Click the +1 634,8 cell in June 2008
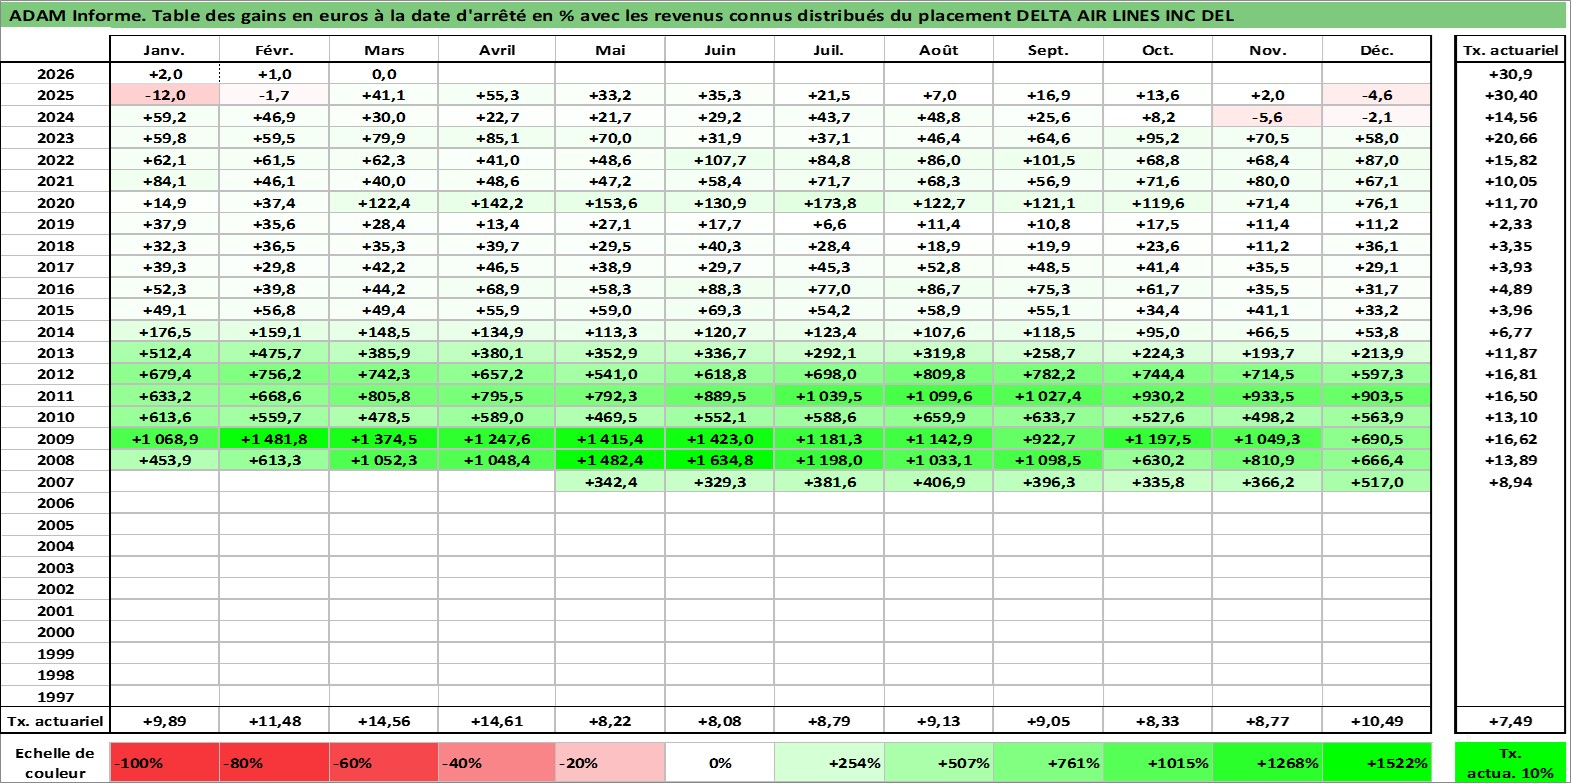 click(x=719, y=460)
